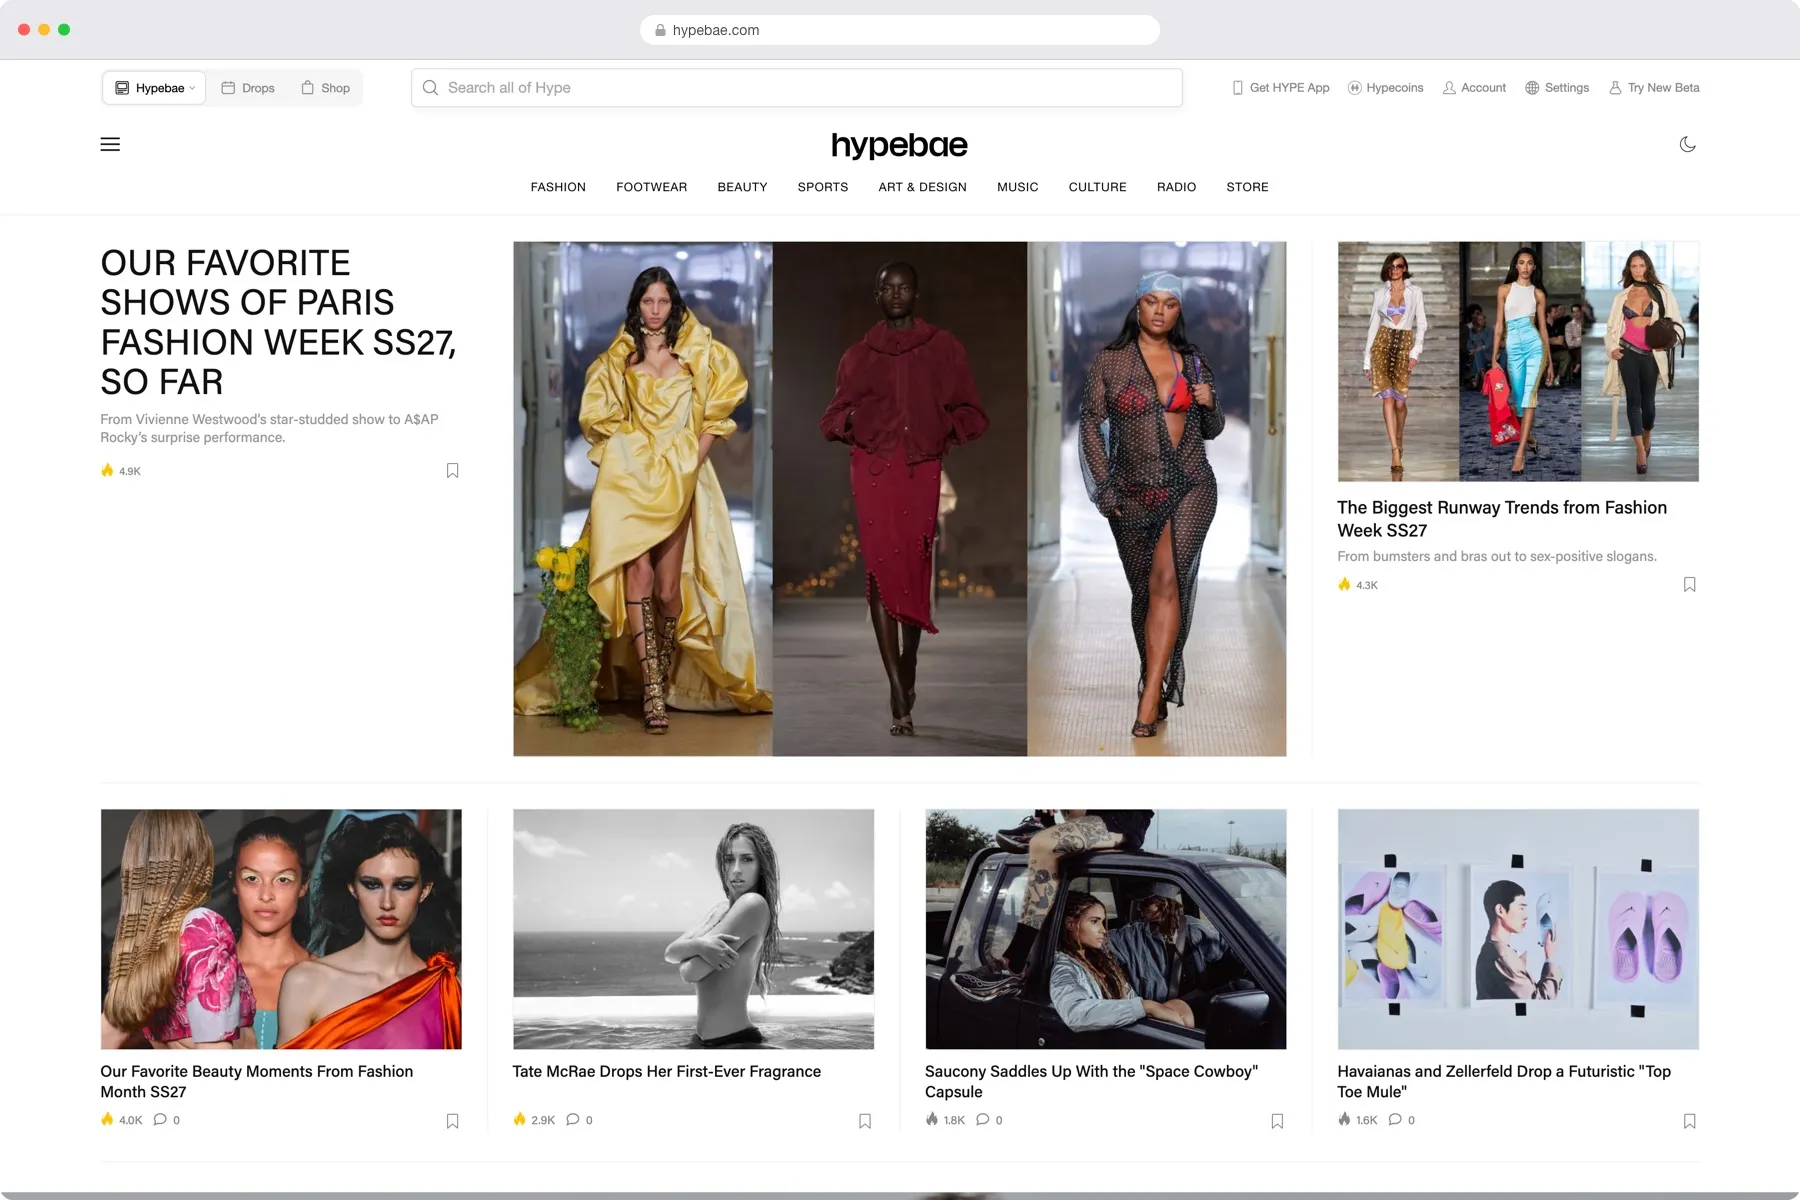The height and width of the screenshot is (1200, 1800).
Task: Open the Account menu
Action: point(1474,88)
